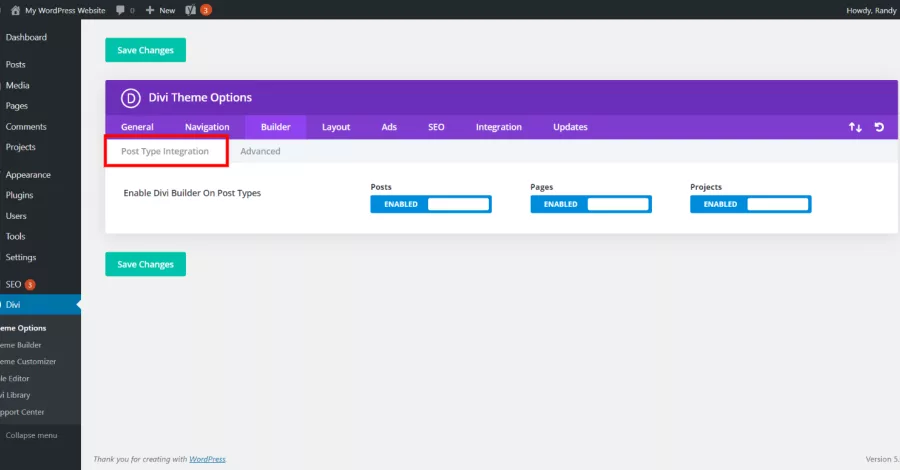Open the Layout tab
The width and height of the screenshot is (900, 470).
[336, 127]
